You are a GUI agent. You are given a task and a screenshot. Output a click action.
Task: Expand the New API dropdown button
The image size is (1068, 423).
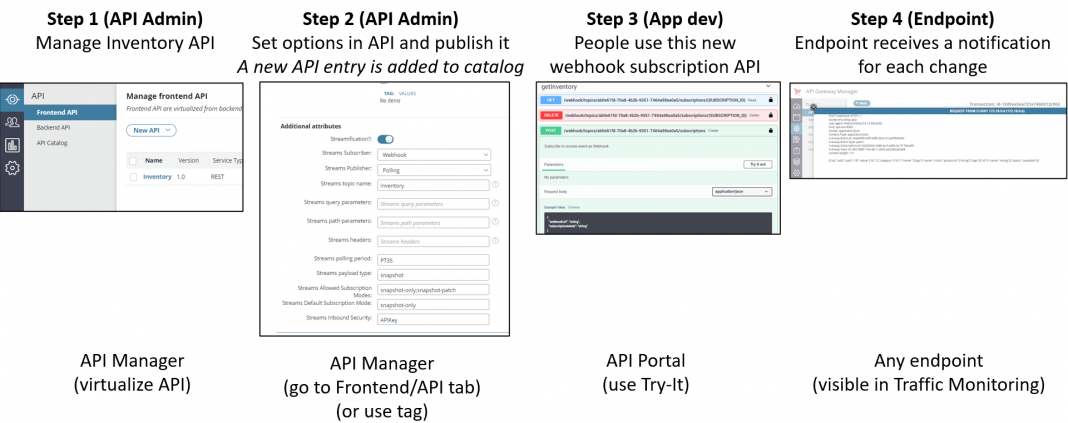[151, 130]
